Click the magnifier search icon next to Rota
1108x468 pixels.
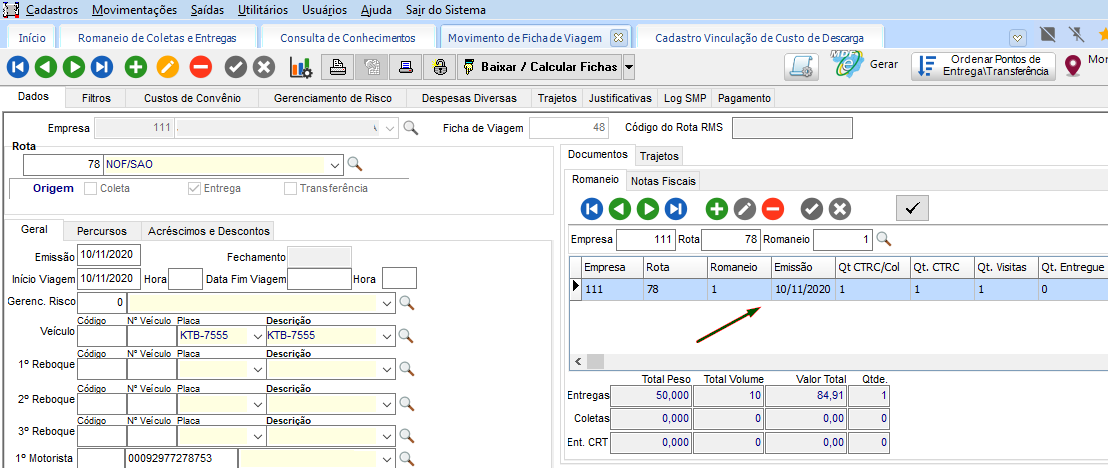pos(354,164)
